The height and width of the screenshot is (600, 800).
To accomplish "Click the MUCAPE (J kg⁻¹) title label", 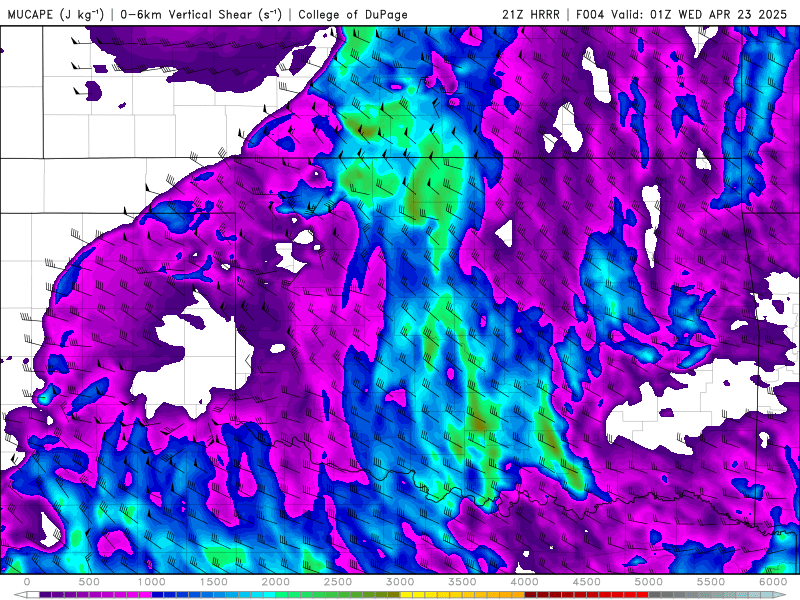I will [x=56, y=14].
